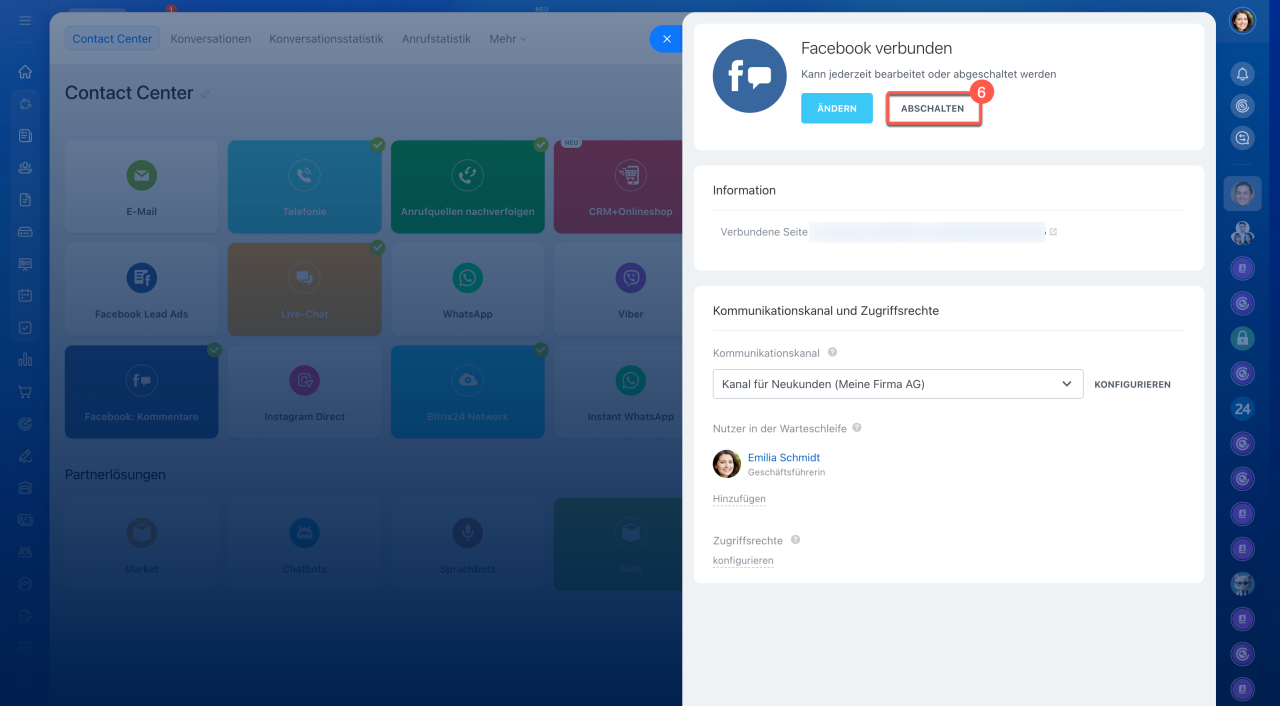Open the bar chart analytics sidebar icon
The width and height of the screenshot is (1280, 706).
pos(25,360)
